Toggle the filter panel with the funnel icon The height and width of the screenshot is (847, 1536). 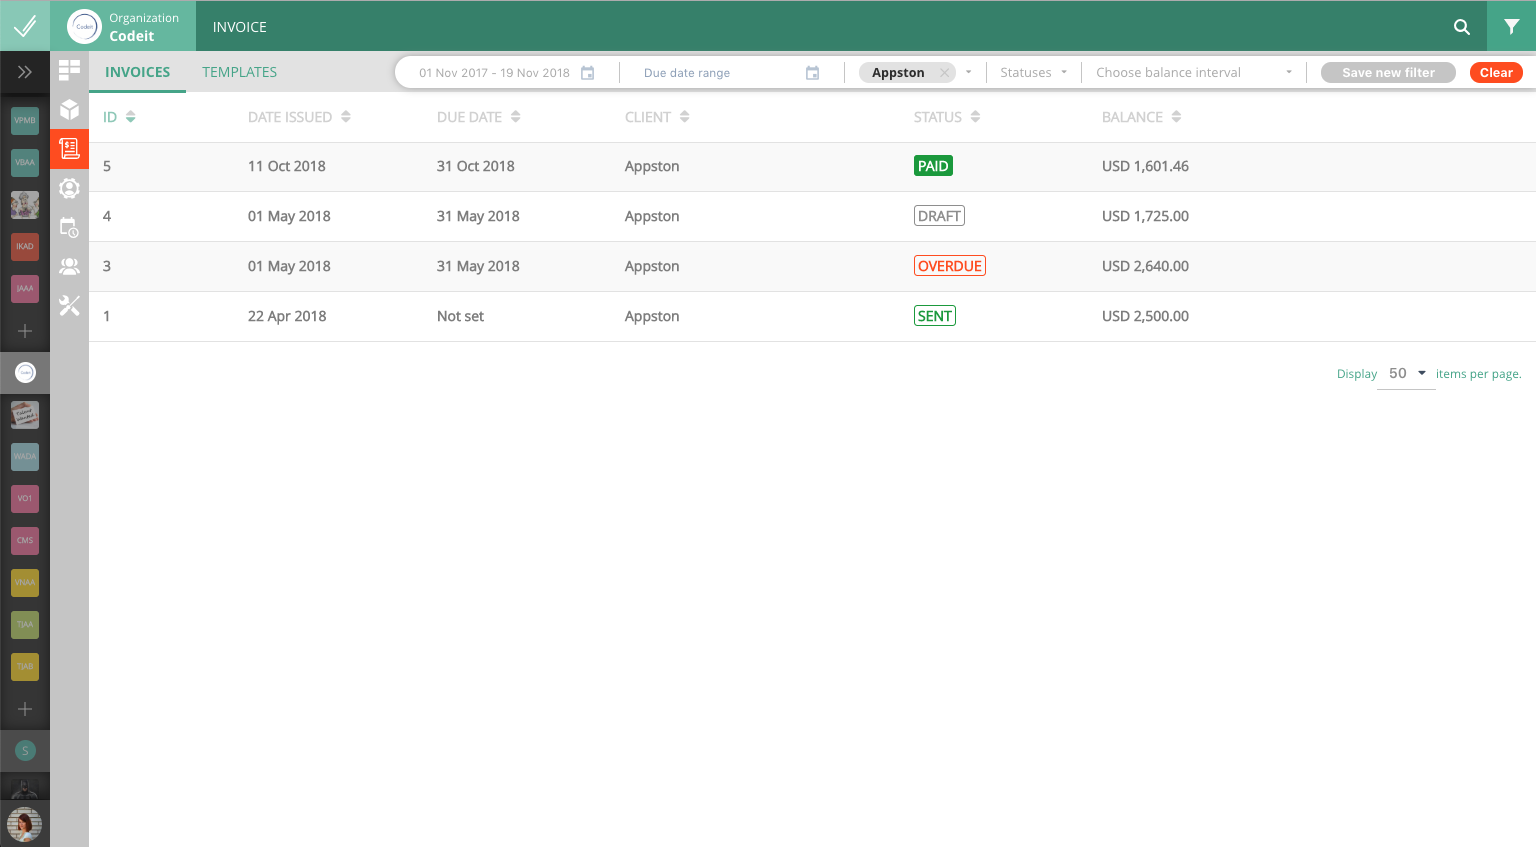1511,27
